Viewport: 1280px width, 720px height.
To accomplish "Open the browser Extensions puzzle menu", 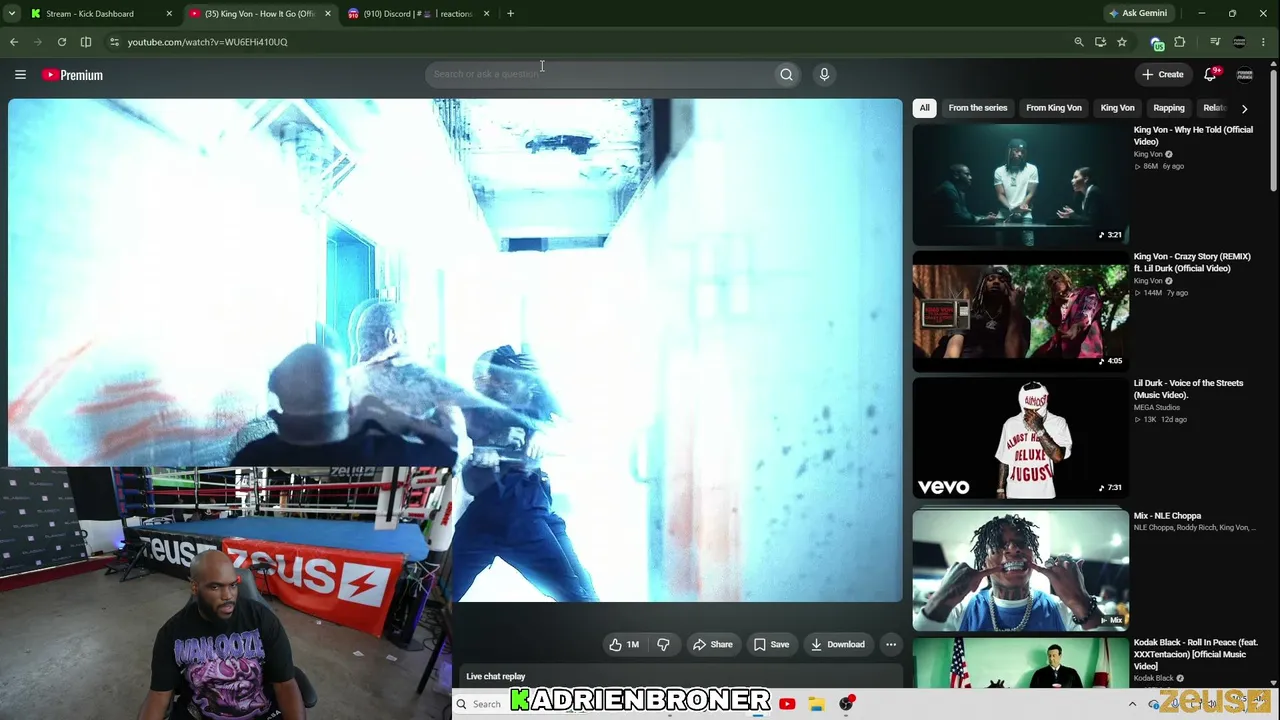I will tap(1180, 42).
